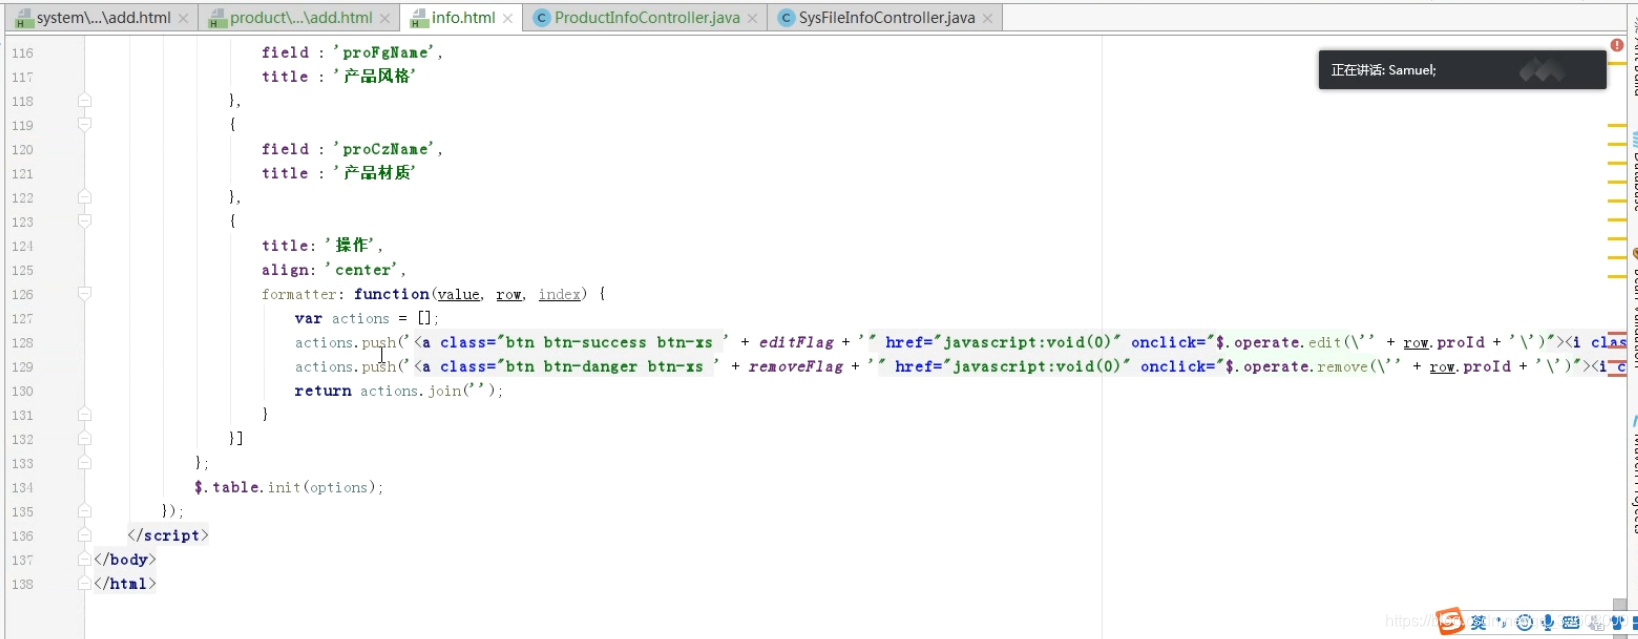1638x639 pixels.
Task: Fold the formatter function at line 126
Action: [85, 293]
